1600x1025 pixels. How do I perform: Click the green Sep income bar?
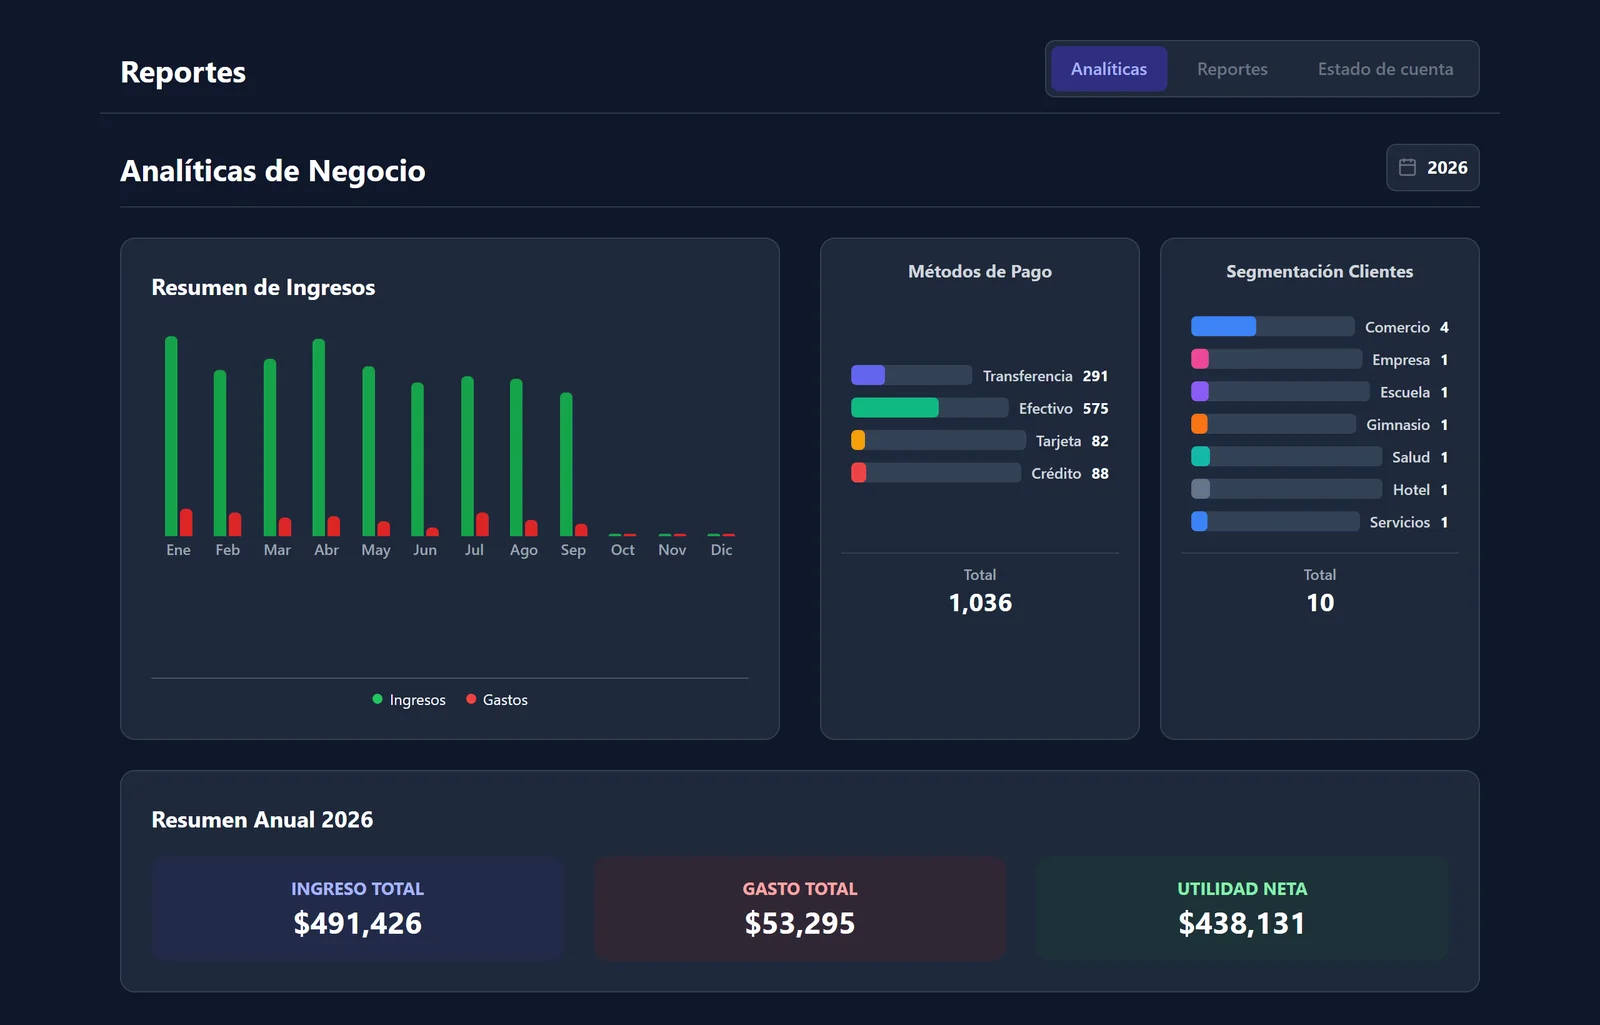point(566,464)
